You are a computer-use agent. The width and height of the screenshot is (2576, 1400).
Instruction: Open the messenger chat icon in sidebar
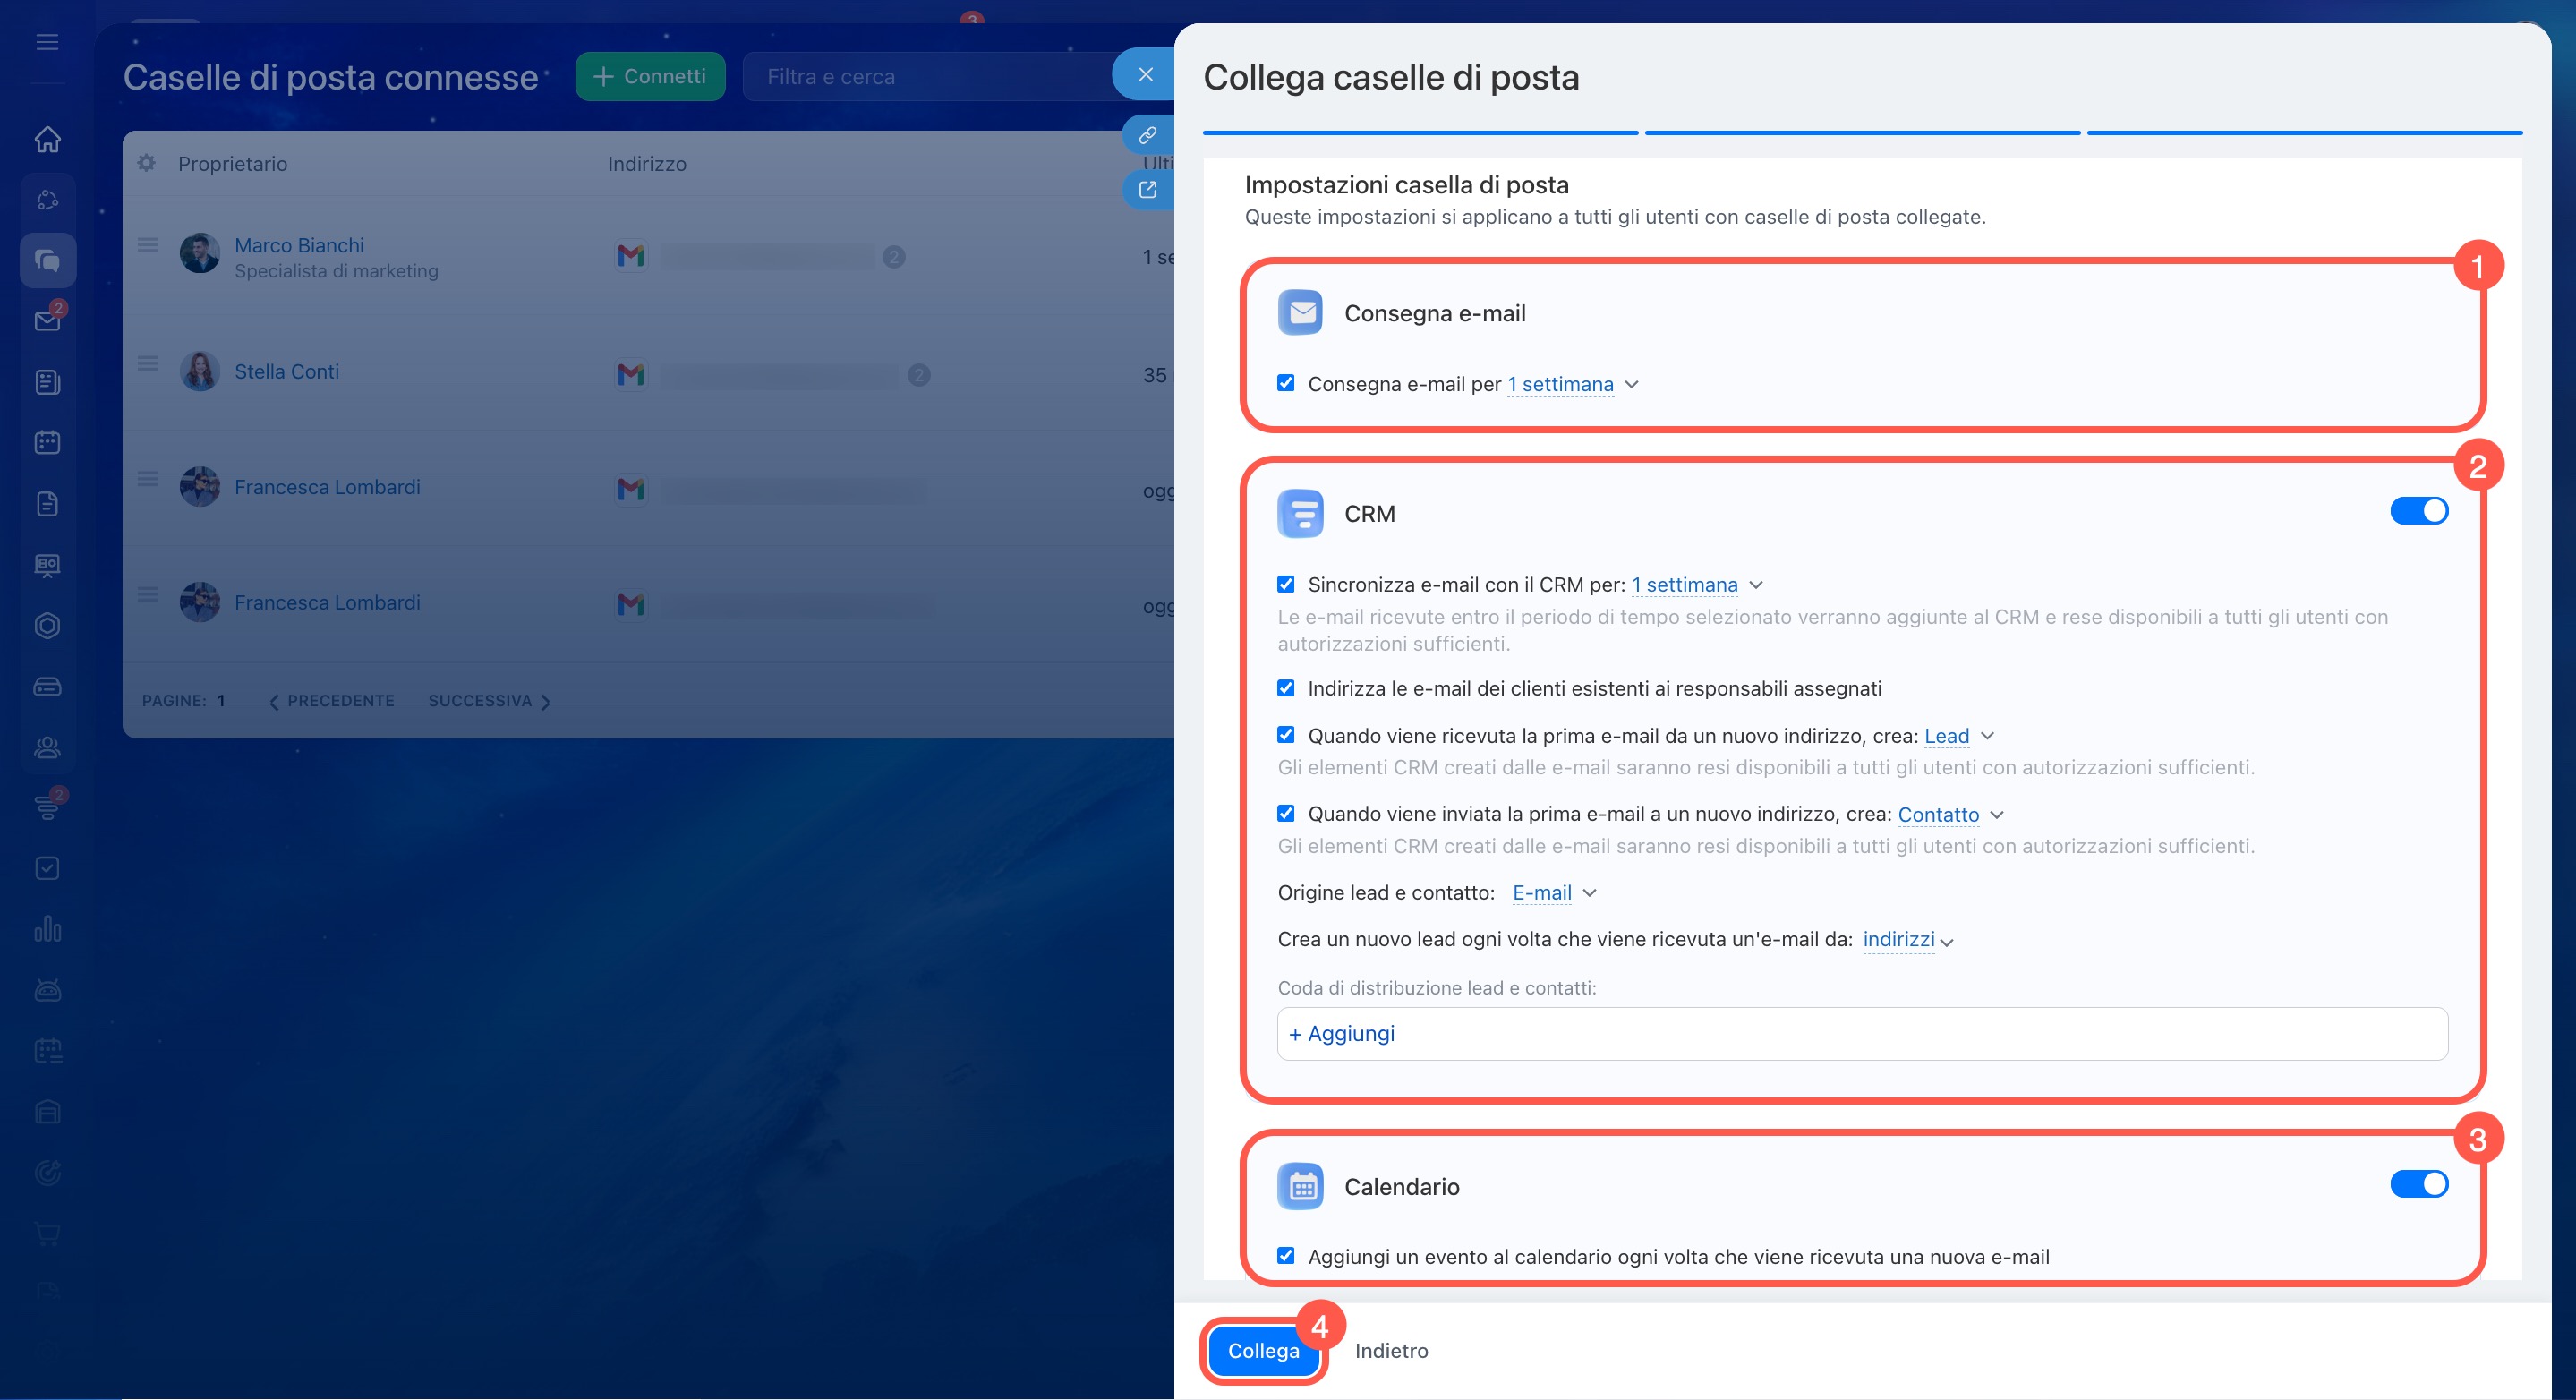tap(47, 261)
